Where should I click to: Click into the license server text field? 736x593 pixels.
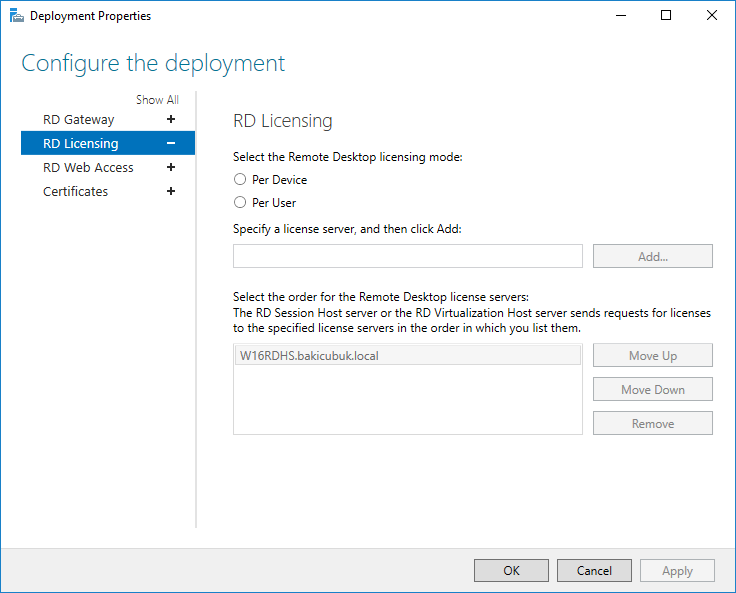pyautogui.click(x=407, y=256)
